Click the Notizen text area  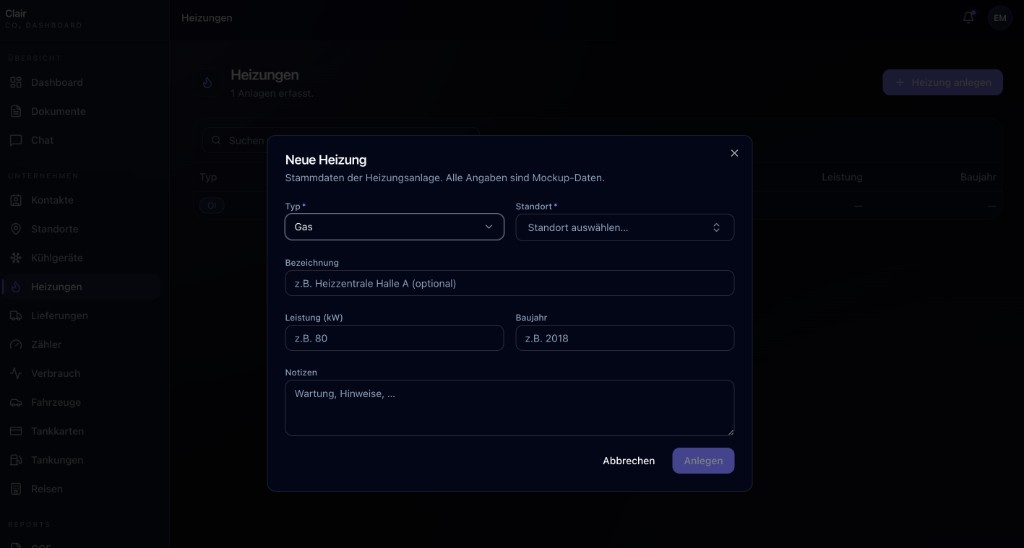(x=509, y=408)
